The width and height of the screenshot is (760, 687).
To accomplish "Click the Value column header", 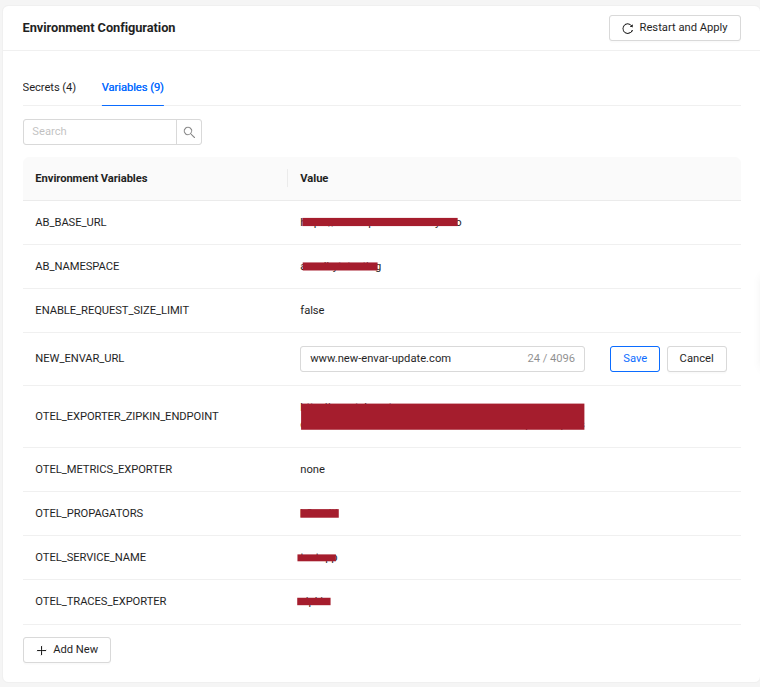I will [314, 179].
